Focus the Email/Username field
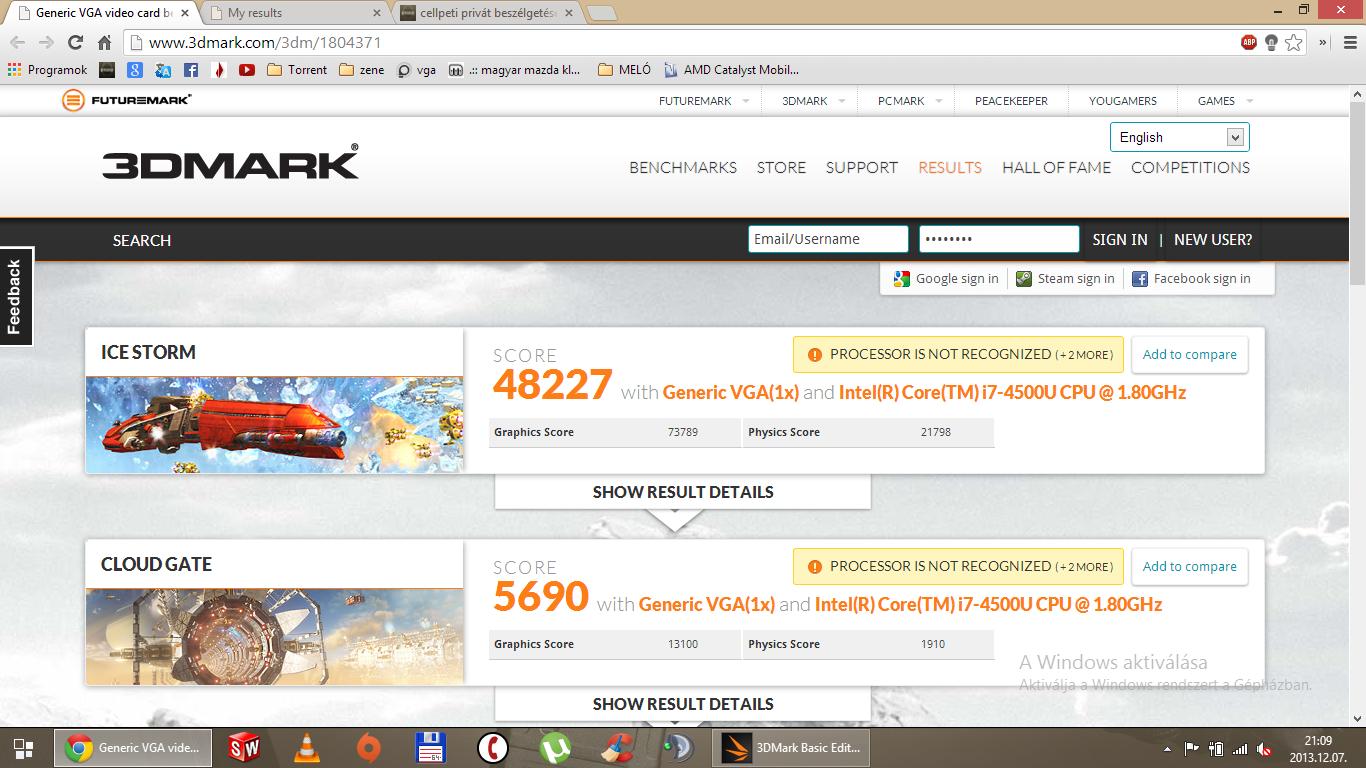 [828, 239]
